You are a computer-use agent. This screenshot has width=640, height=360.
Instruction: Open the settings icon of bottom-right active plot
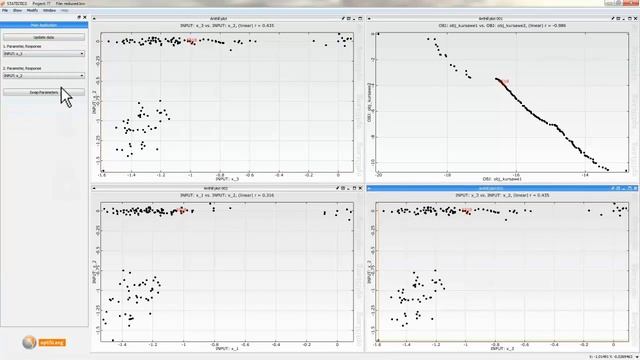point(618,189)
